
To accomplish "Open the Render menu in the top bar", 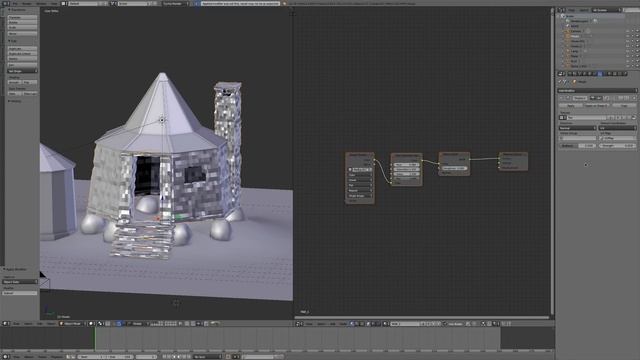I will pos(27,3).
